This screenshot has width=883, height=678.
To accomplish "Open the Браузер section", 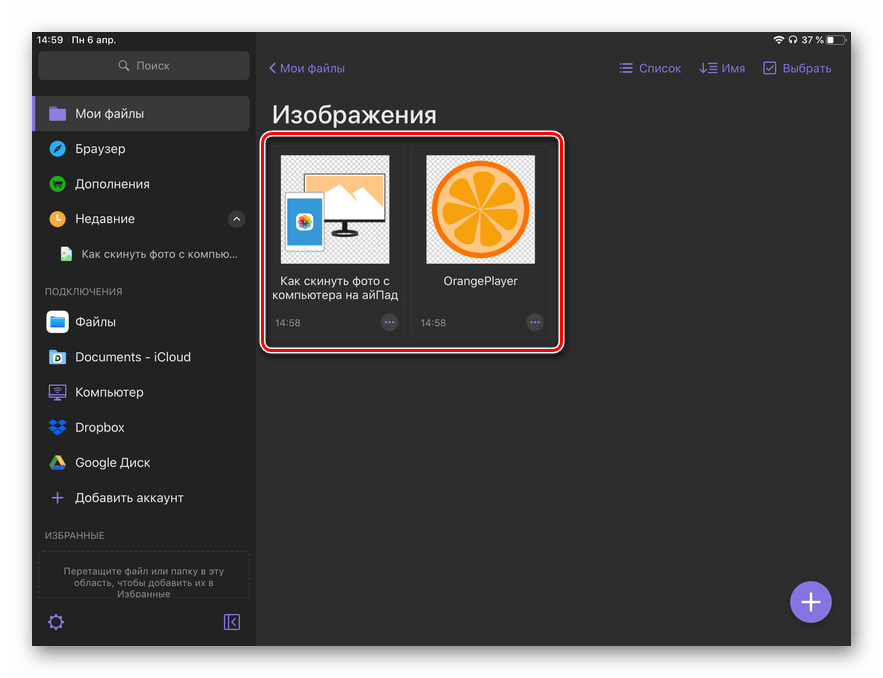I will (x=100, y=149).
